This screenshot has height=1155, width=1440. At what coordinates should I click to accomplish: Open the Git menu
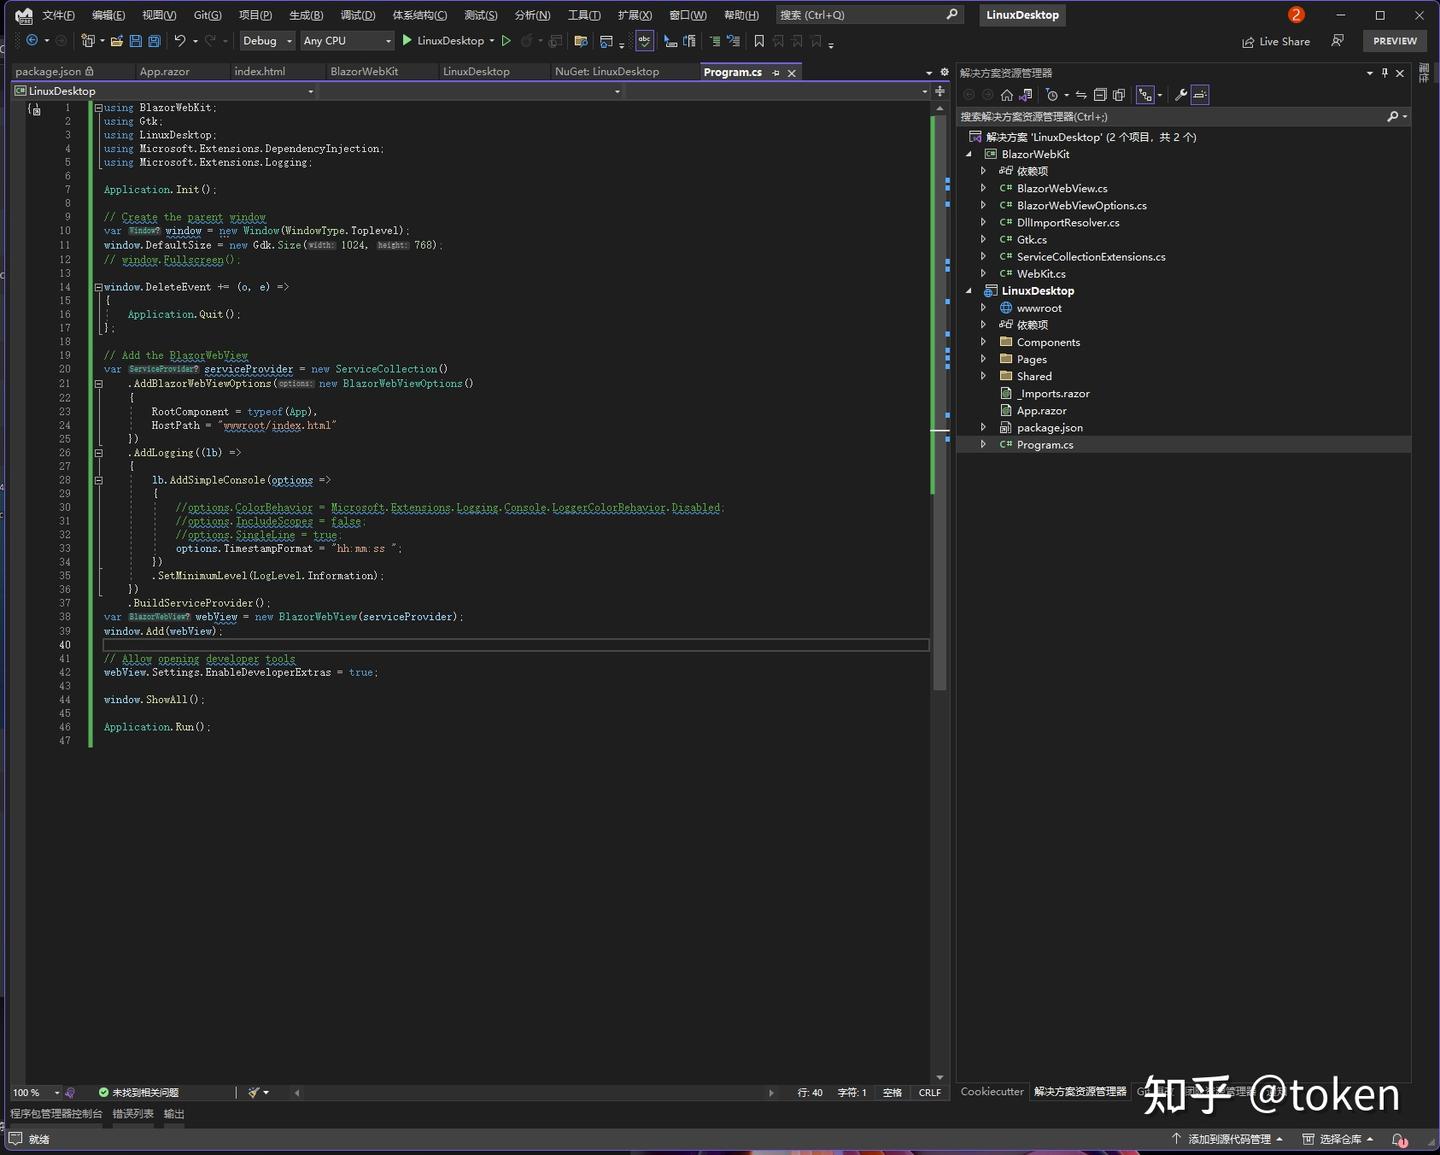tap(207, 14)
